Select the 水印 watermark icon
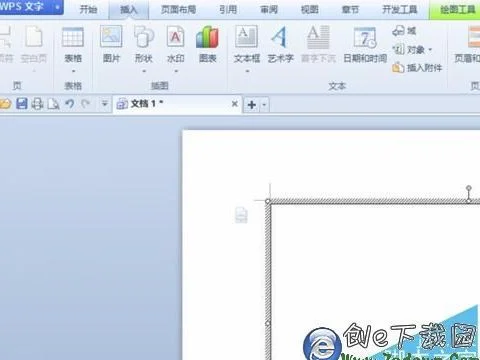Image resolution: width=480 pixels, height=360 pixels. tap(175, 37)
